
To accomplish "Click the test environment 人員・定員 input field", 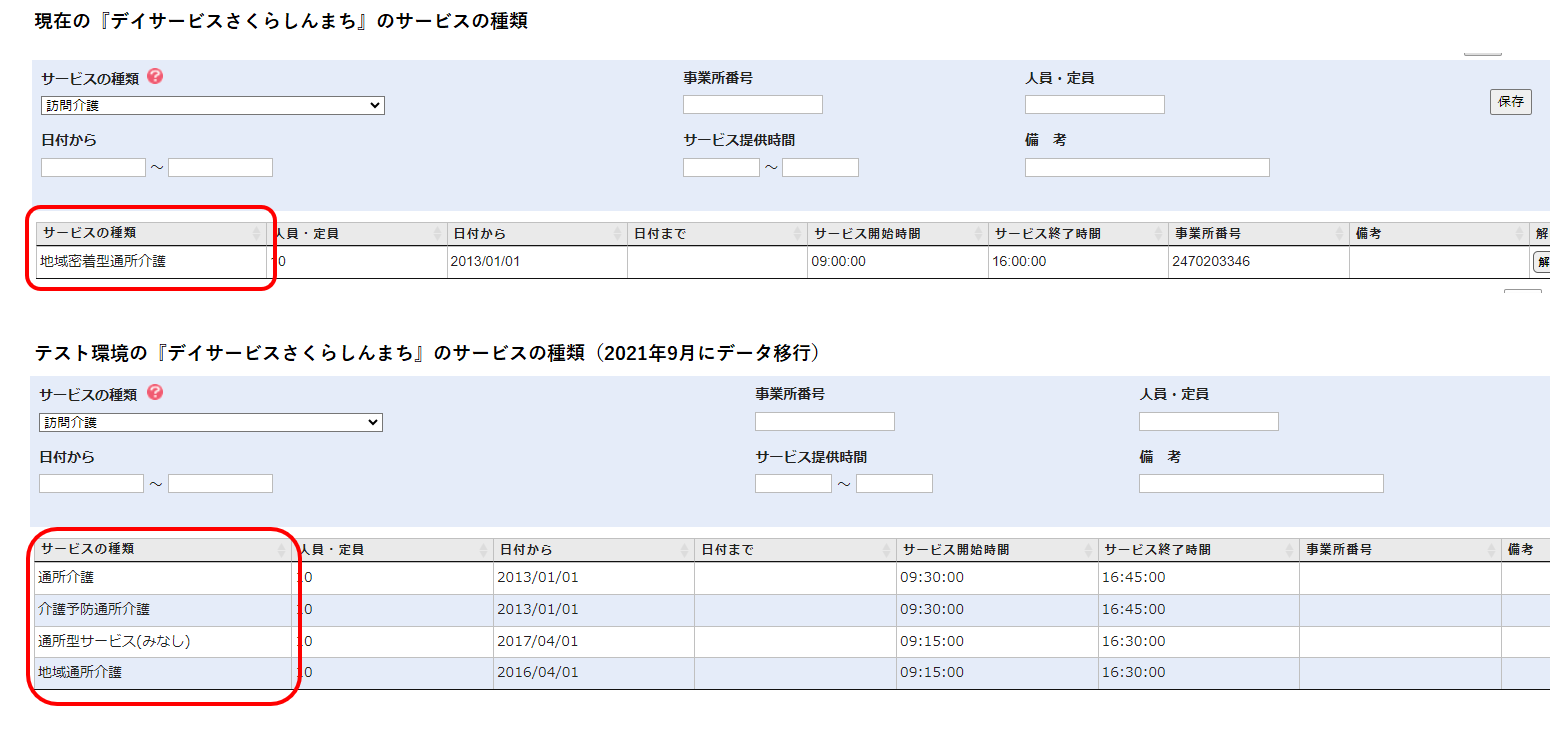I will [1208, 422].
